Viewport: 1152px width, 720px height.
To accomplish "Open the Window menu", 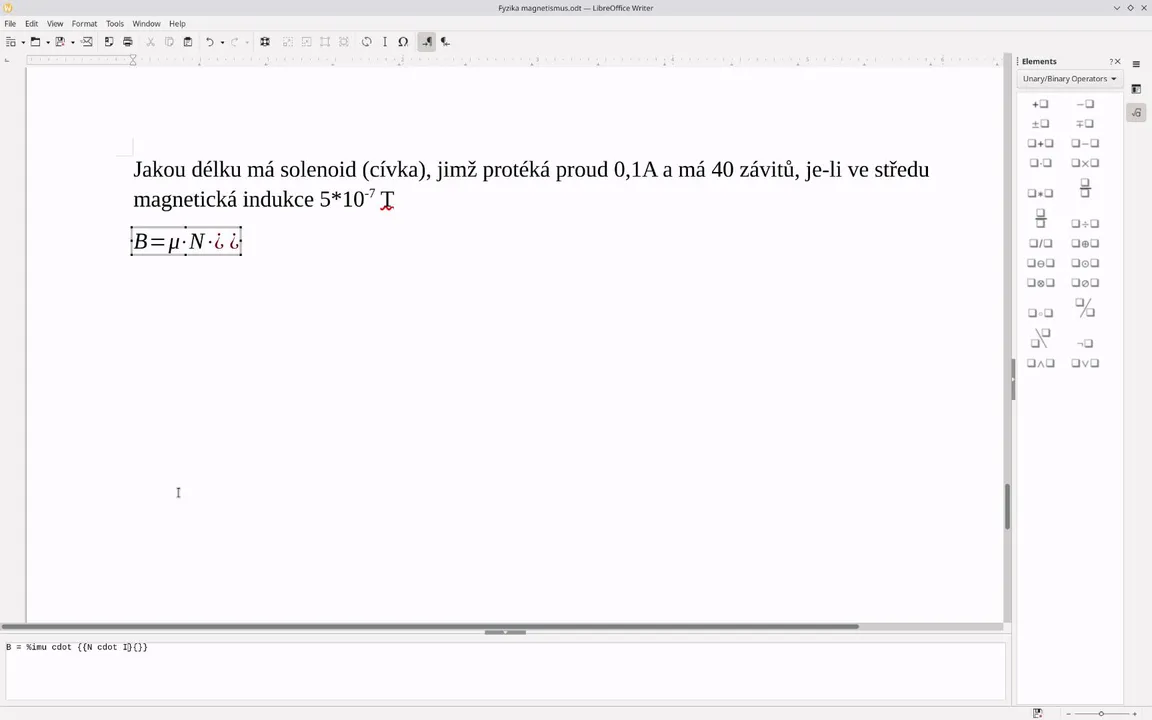I will point(146,24).
